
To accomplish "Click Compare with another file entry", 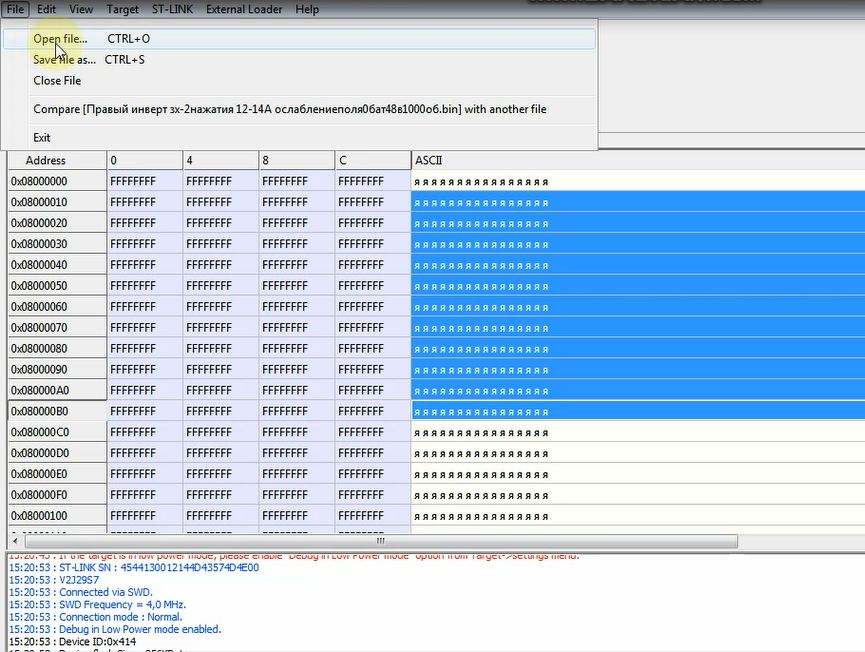I will click(290, 109).
